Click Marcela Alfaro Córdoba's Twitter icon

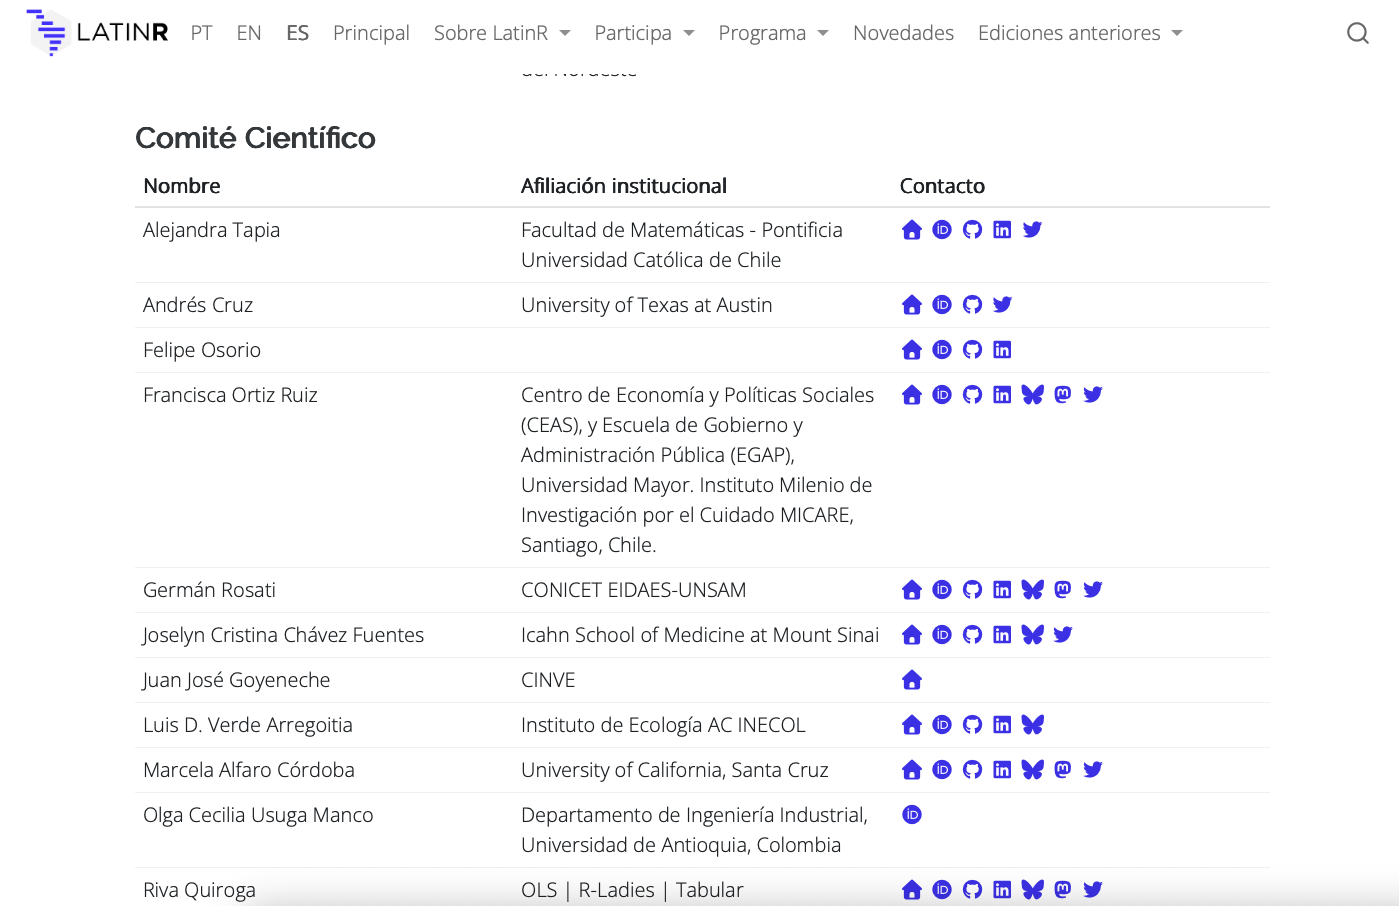[1093, 770]
